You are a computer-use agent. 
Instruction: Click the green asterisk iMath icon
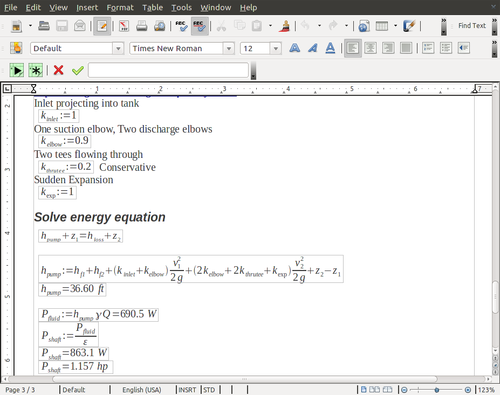[x=35, y=70]
